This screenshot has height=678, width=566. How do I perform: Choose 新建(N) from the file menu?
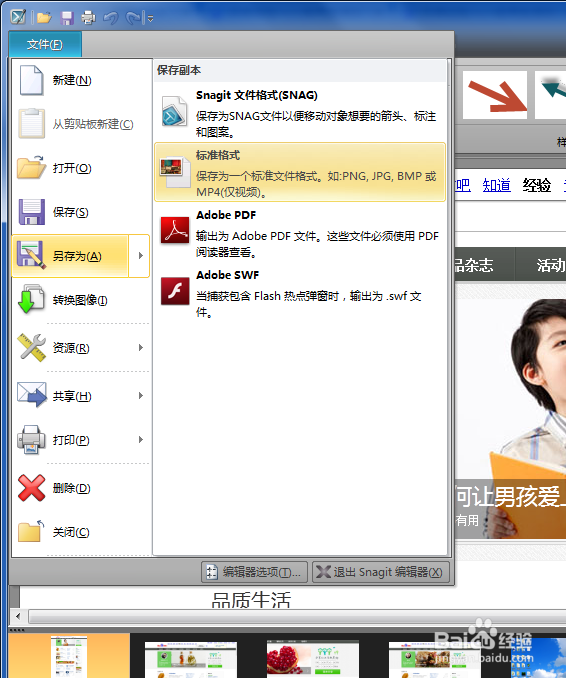81,80
